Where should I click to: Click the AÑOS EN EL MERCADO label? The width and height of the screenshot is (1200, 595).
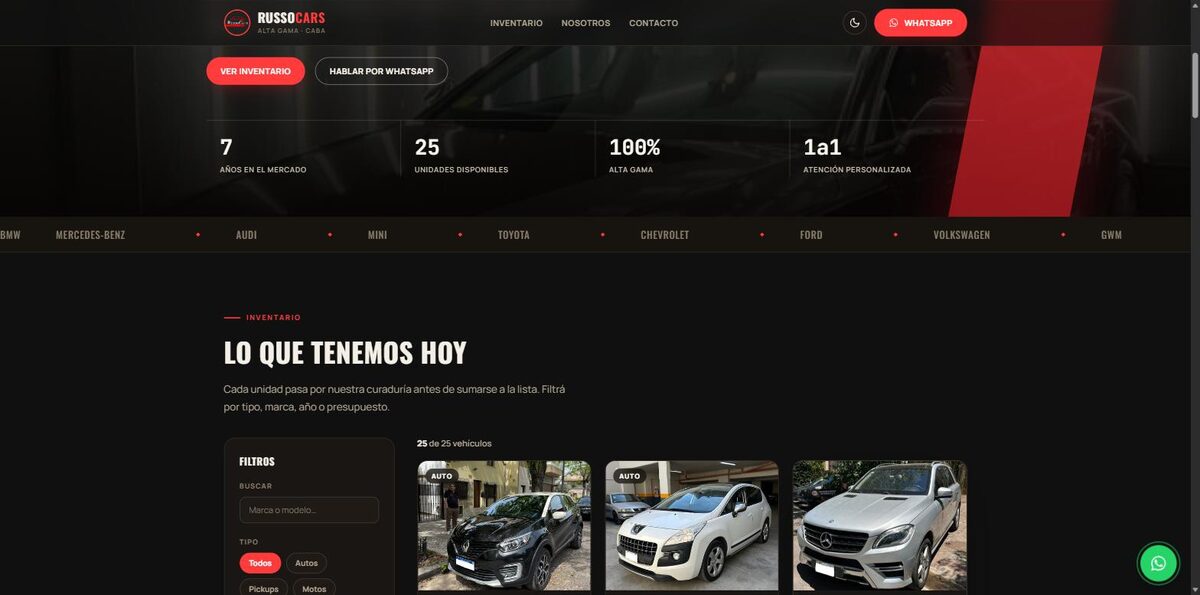point(263,170)
